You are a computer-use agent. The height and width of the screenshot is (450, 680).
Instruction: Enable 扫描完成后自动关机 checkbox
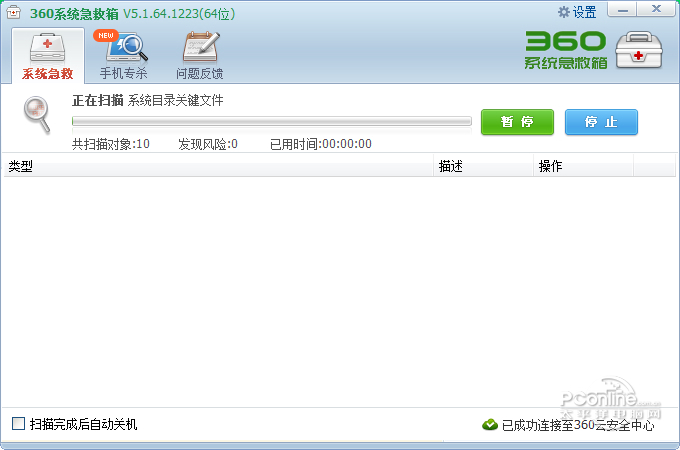coord(18,423)
